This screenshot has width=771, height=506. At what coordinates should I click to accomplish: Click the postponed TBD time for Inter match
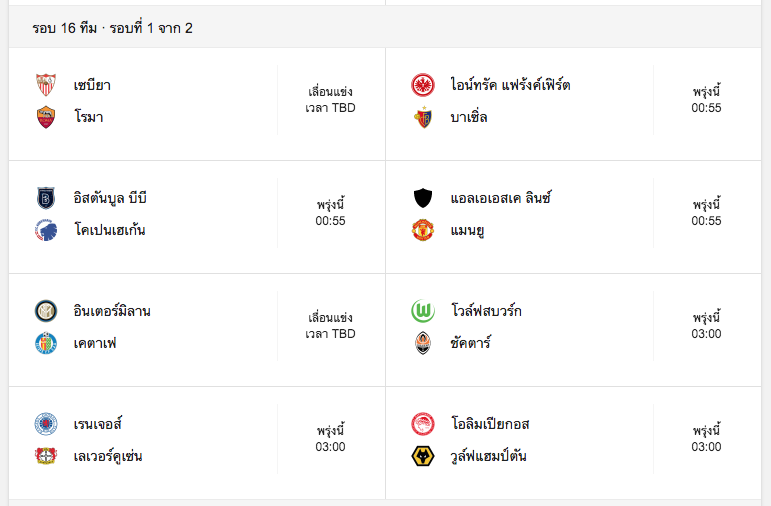330,326
